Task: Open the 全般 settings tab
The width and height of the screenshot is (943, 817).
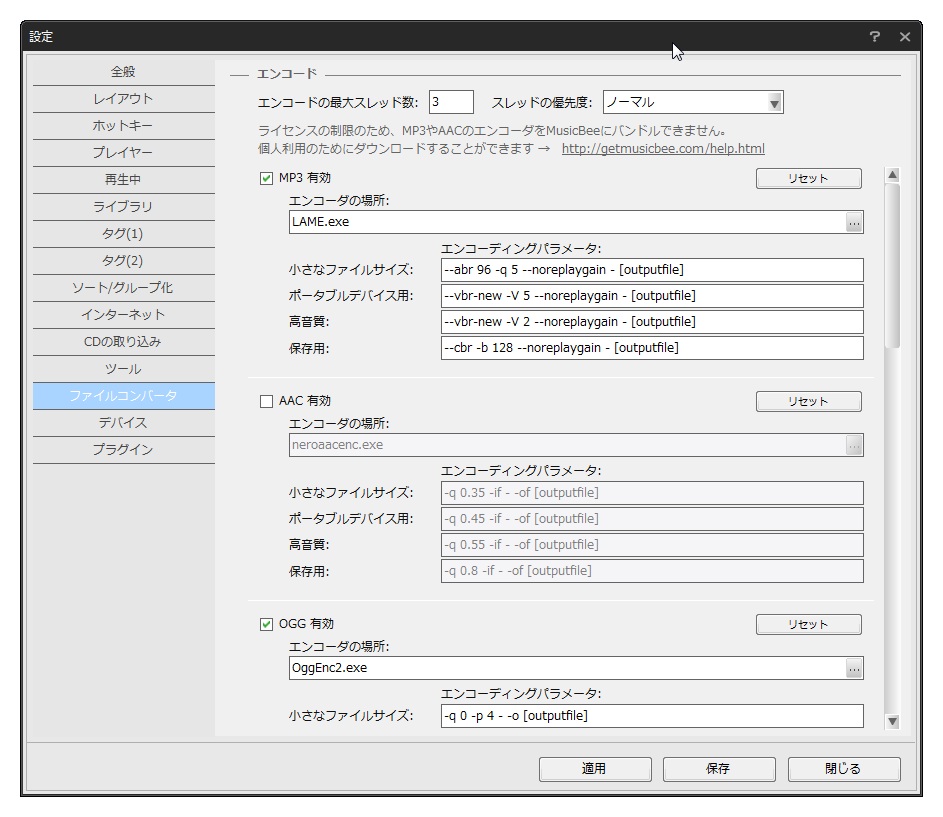Action: pyautogui.click(x=123, y=72)
